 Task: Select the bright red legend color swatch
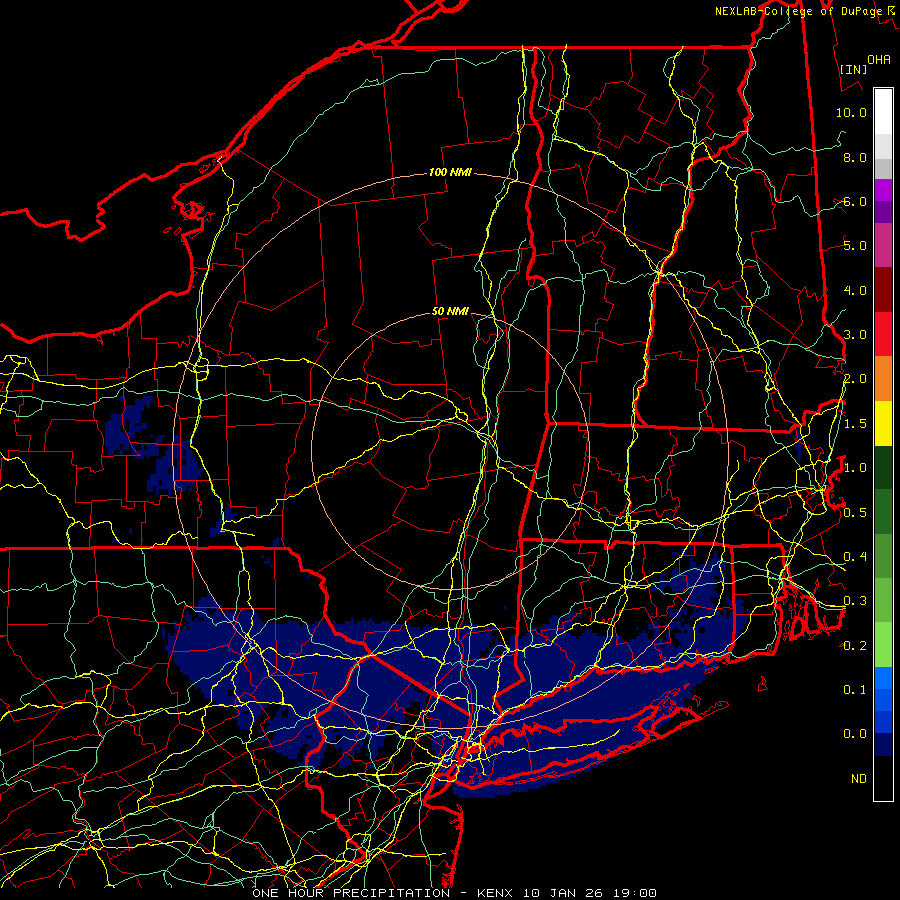(x=883, y=335)
